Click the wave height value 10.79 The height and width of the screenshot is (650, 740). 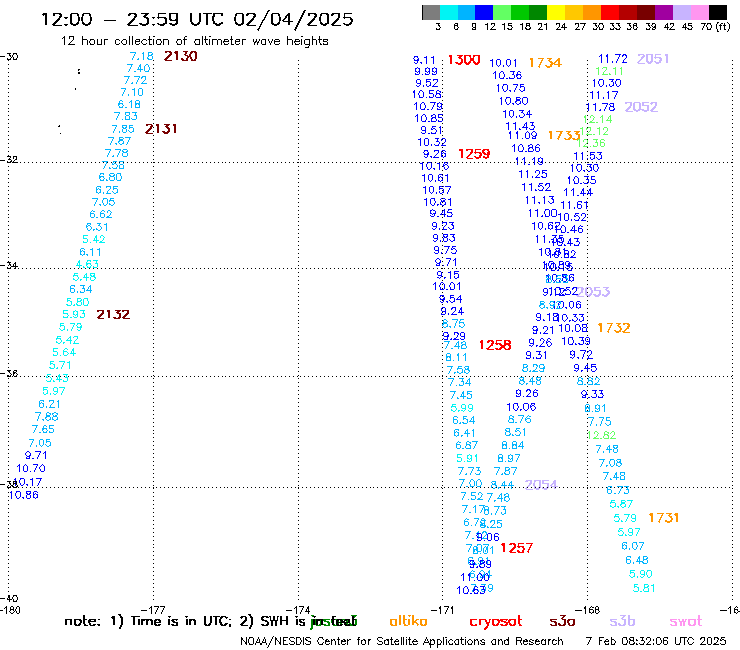tap(428, 106)
